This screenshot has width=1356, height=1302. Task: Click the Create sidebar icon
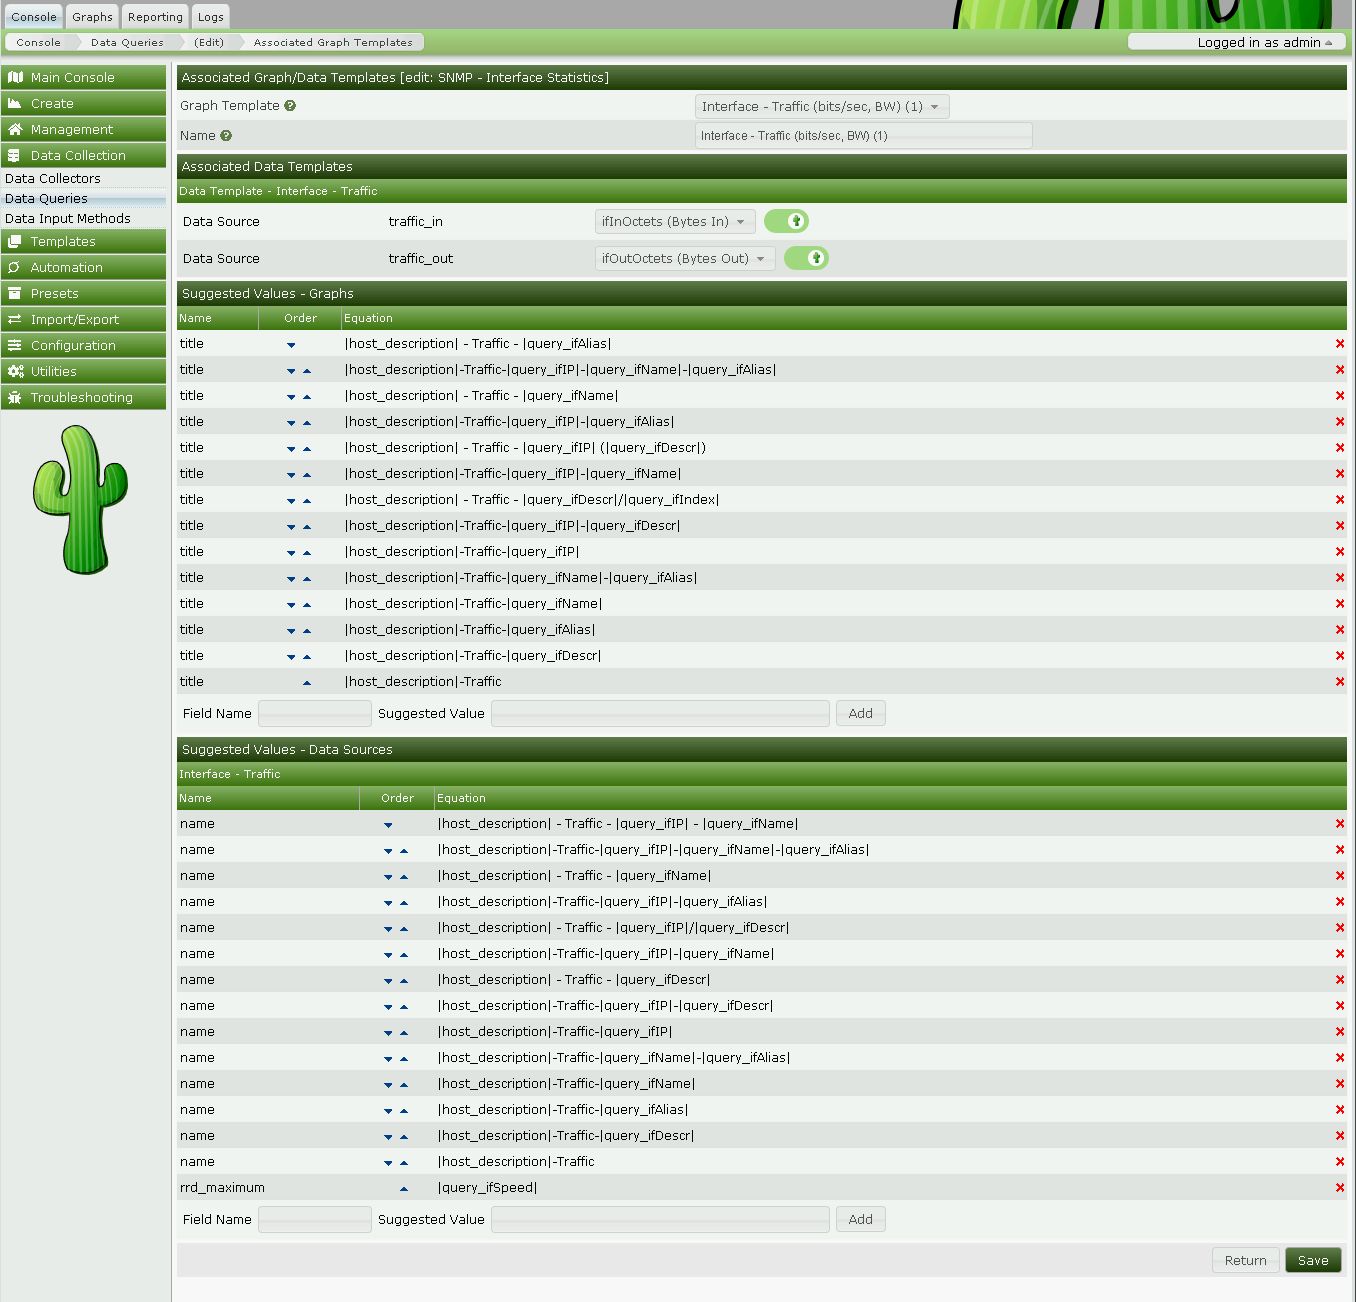click(x=15, y=103)
